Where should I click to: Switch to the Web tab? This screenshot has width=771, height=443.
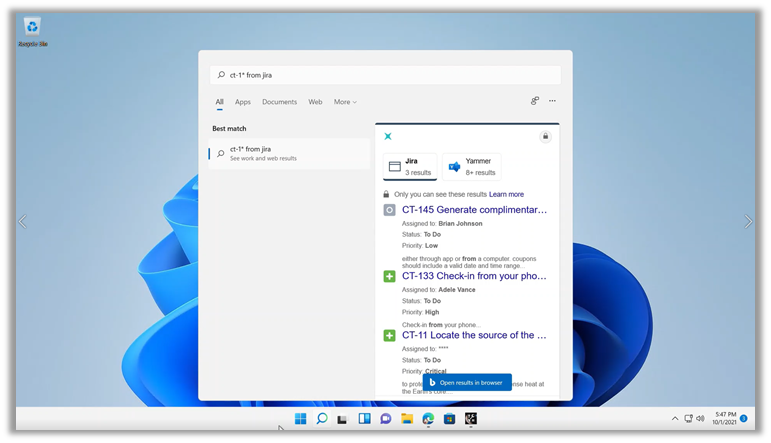pyautogui.click(x=315, y=102)
